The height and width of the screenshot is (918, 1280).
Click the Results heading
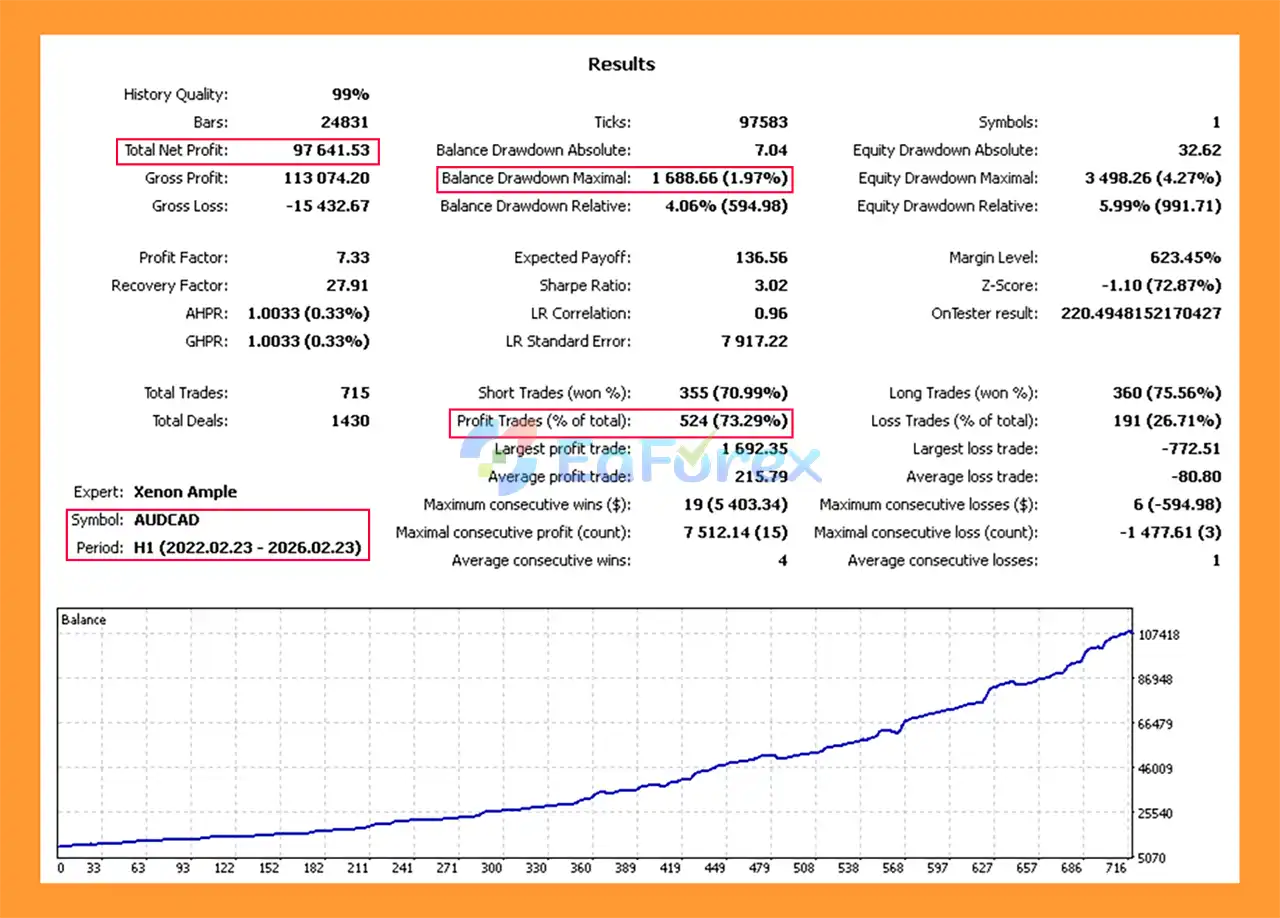621,64
